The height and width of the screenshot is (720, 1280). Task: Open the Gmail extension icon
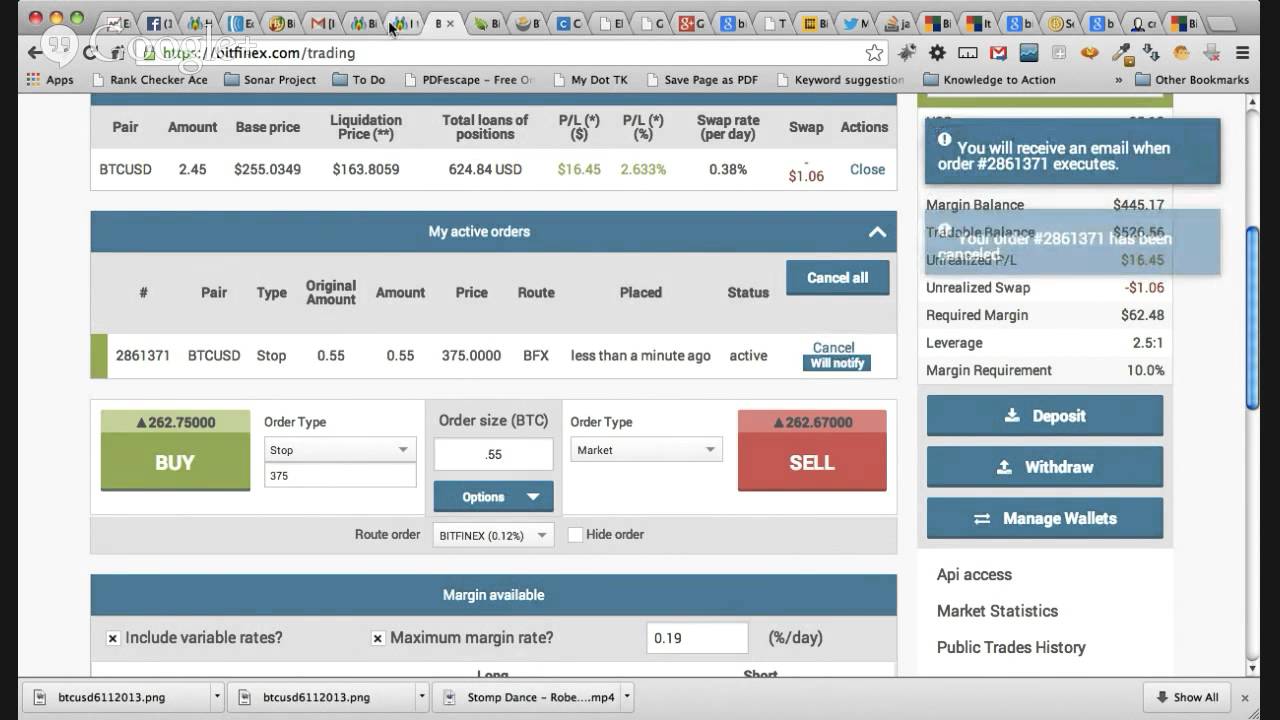tap(998, 53)
